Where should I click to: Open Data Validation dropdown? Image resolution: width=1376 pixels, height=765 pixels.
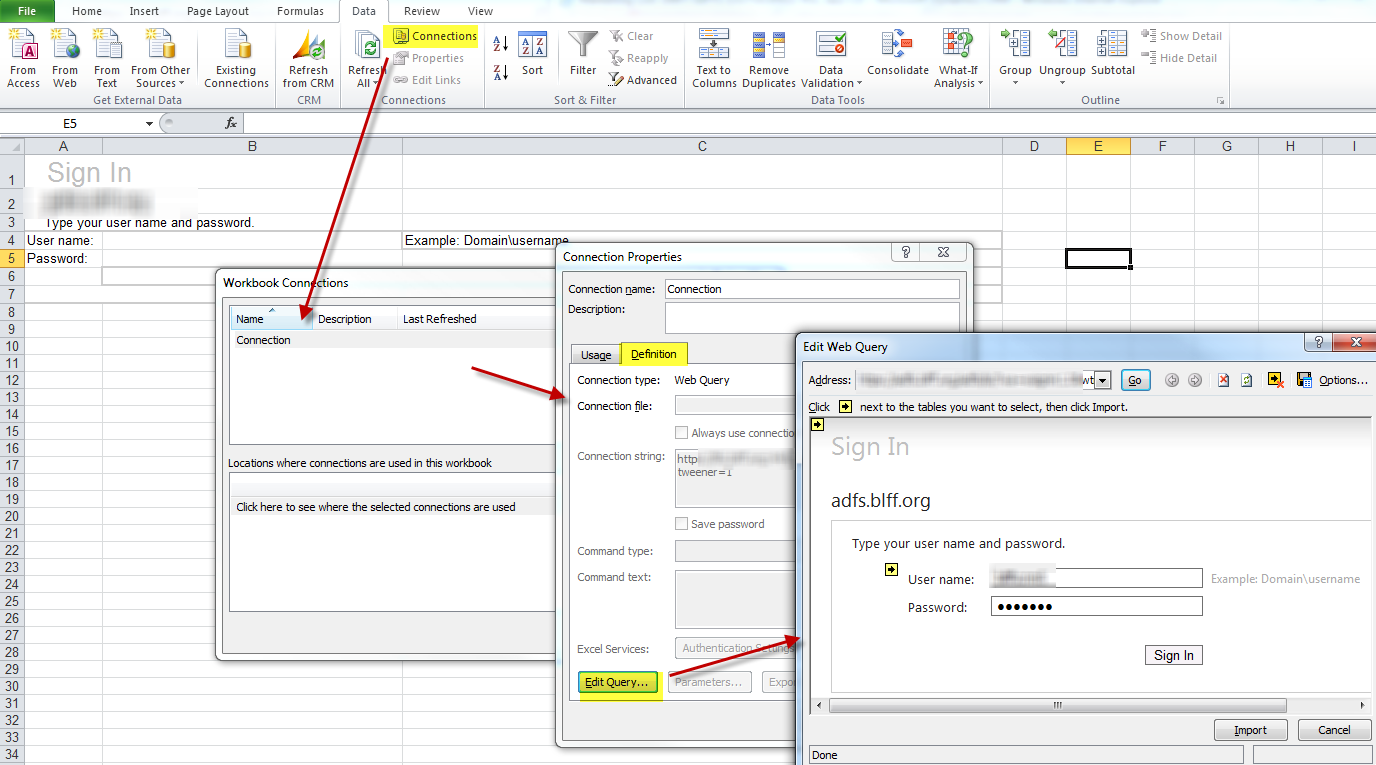click(830, 77)
